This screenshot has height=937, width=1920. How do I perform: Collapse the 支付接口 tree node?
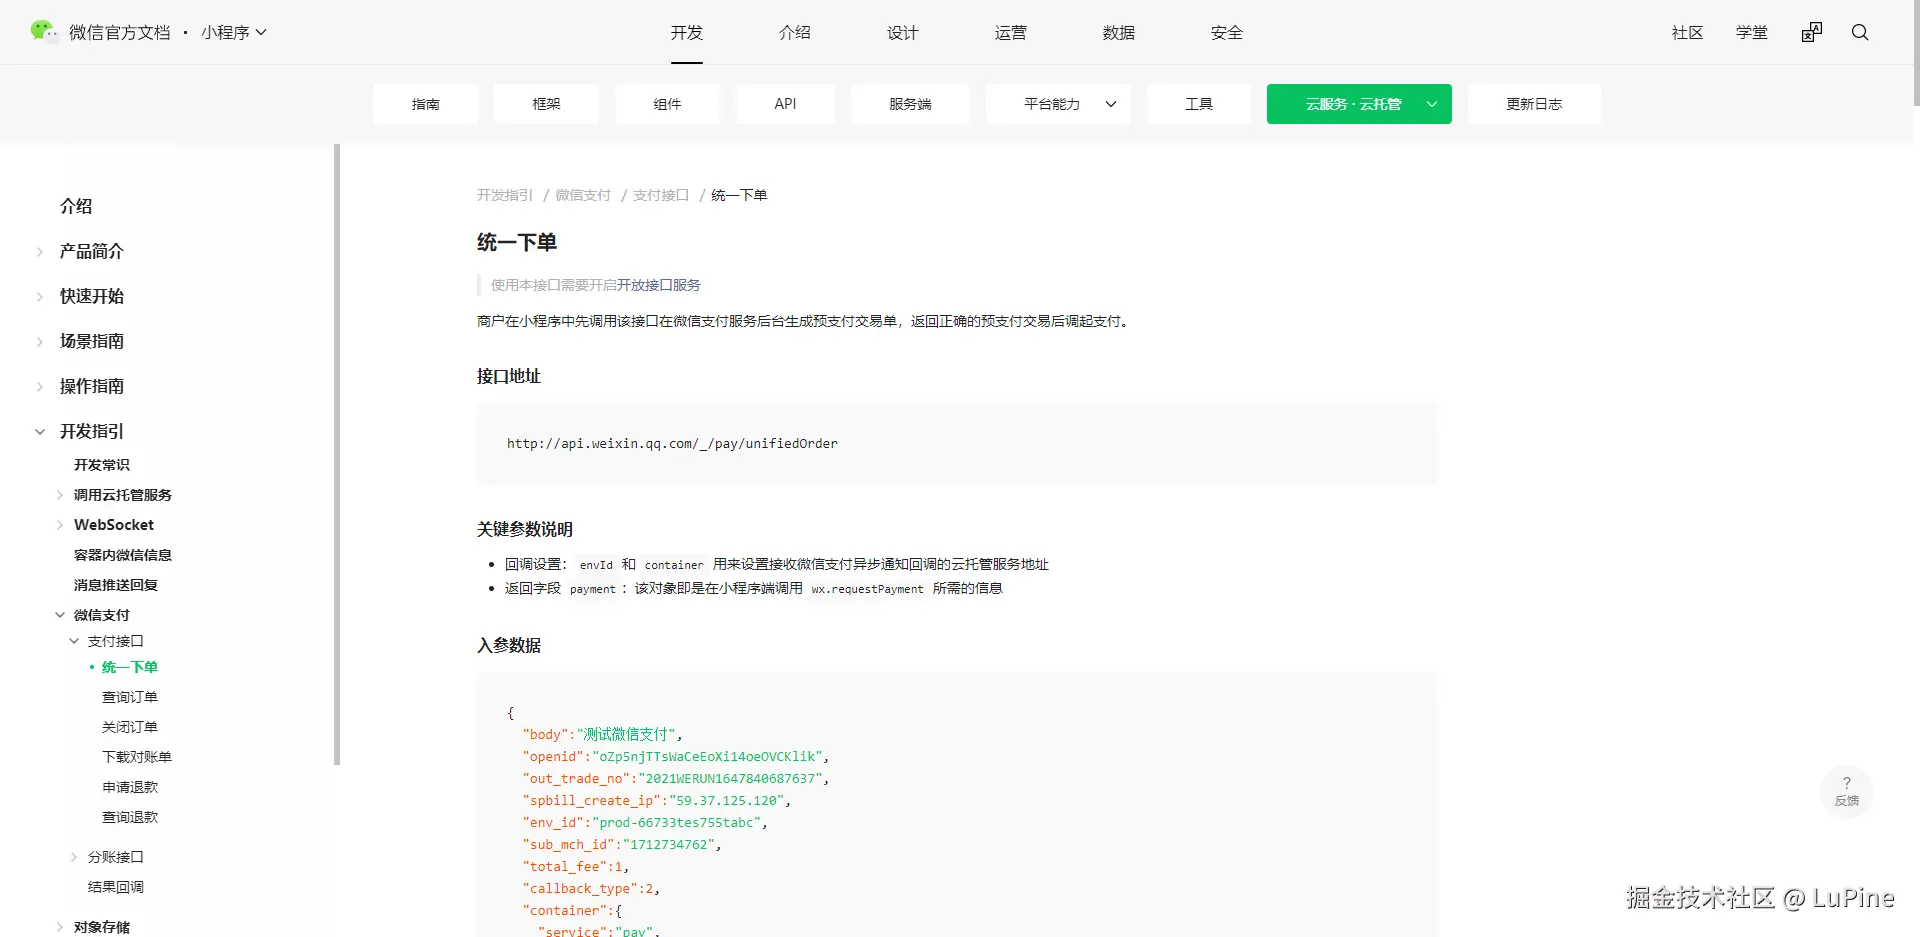(74, 641)
